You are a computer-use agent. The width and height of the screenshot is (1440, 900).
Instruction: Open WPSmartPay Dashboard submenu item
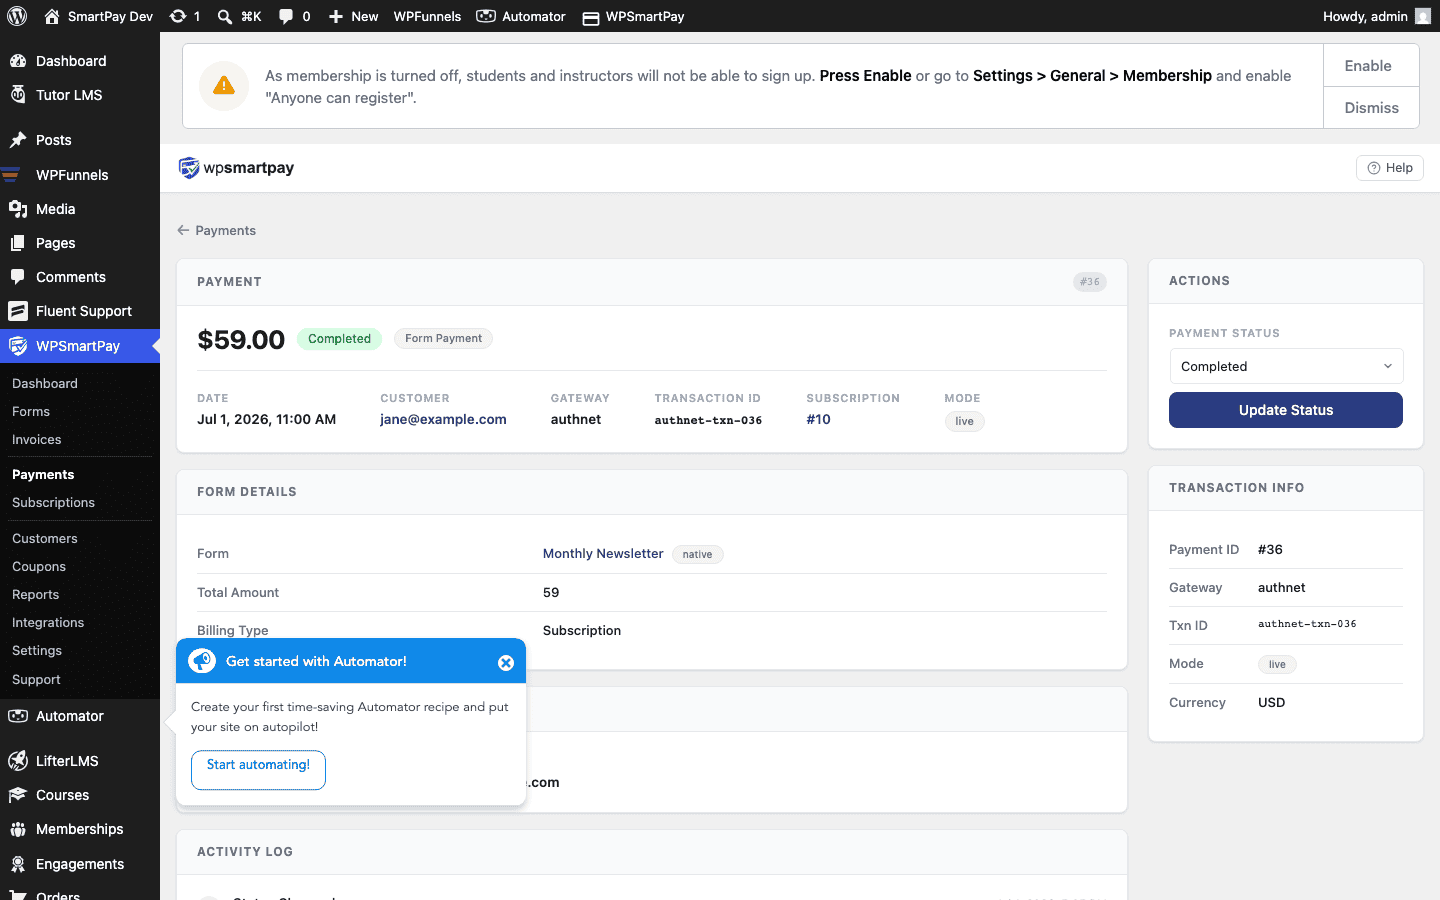[x=45, y=383]
